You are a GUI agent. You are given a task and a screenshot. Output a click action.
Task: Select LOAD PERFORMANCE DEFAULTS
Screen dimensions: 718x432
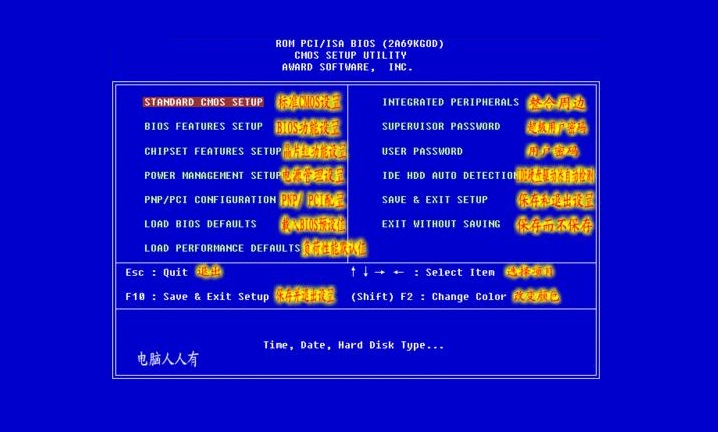point(222,248)
